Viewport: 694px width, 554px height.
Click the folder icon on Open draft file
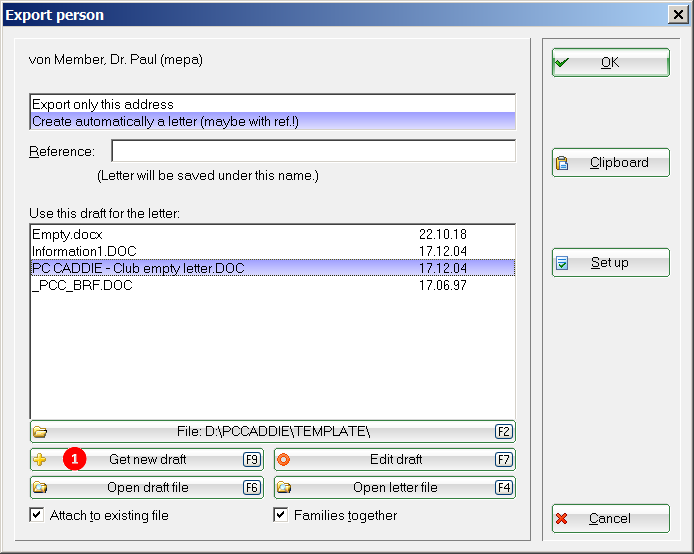click(x=40, y=488)
